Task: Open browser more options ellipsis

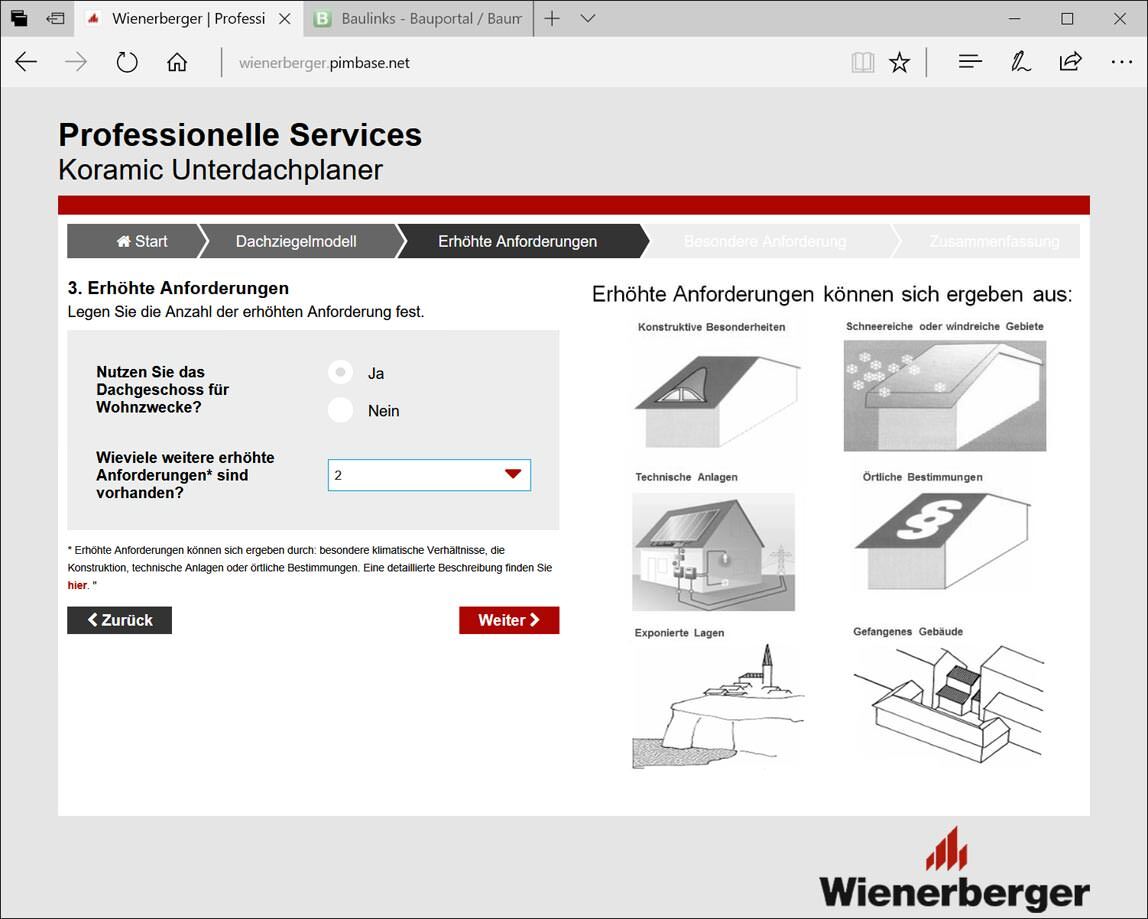Action: [1122, 62]
